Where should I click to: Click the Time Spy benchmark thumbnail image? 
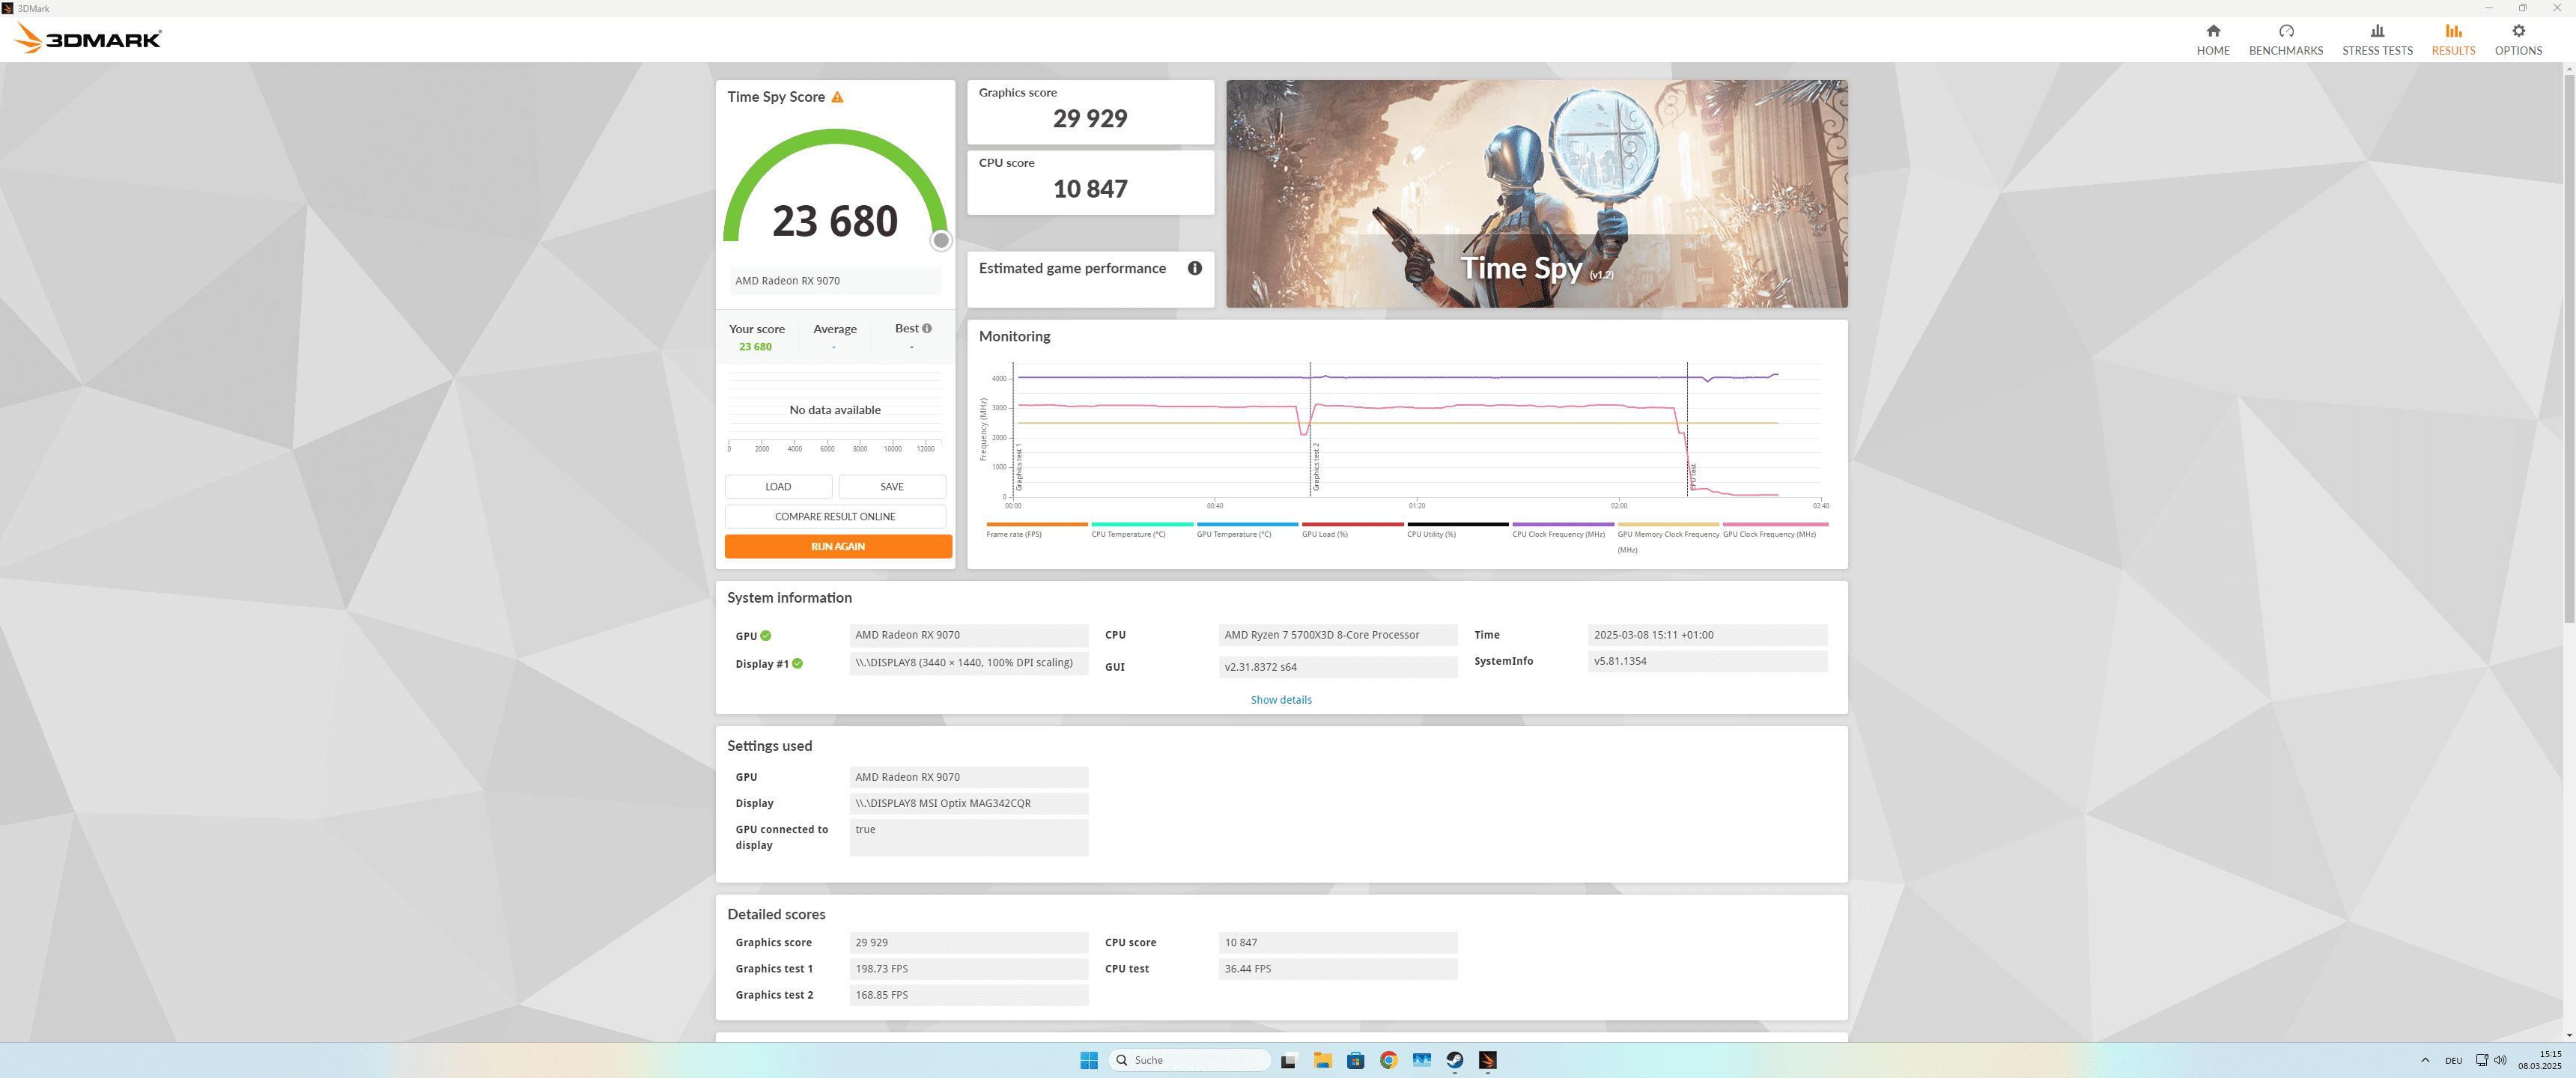point(1536,194)
